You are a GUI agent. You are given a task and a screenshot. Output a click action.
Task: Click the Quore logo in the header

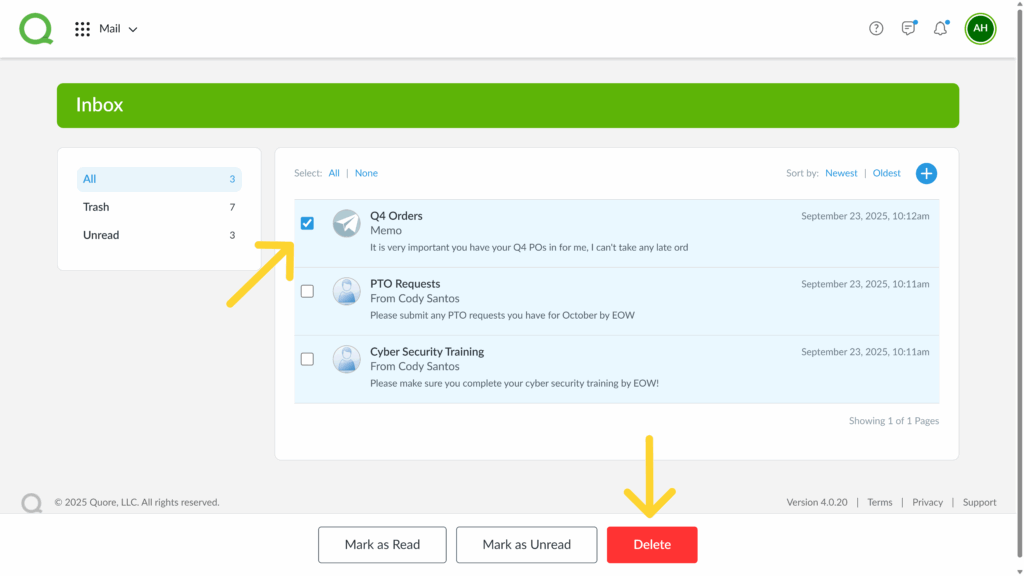click(36, 28)
